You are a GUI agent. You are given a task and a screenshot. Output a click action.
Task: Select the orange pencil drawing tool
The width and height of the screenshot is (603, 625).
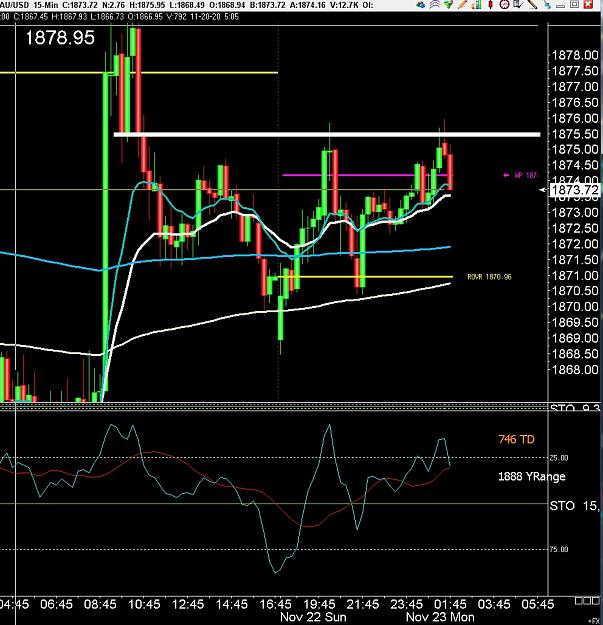pyautogui.click(x=462, y=5)
